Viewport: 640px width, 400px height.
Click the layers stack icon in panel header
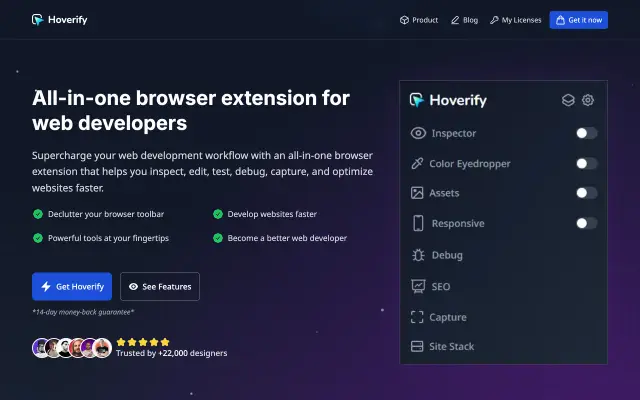pos(568,100)
